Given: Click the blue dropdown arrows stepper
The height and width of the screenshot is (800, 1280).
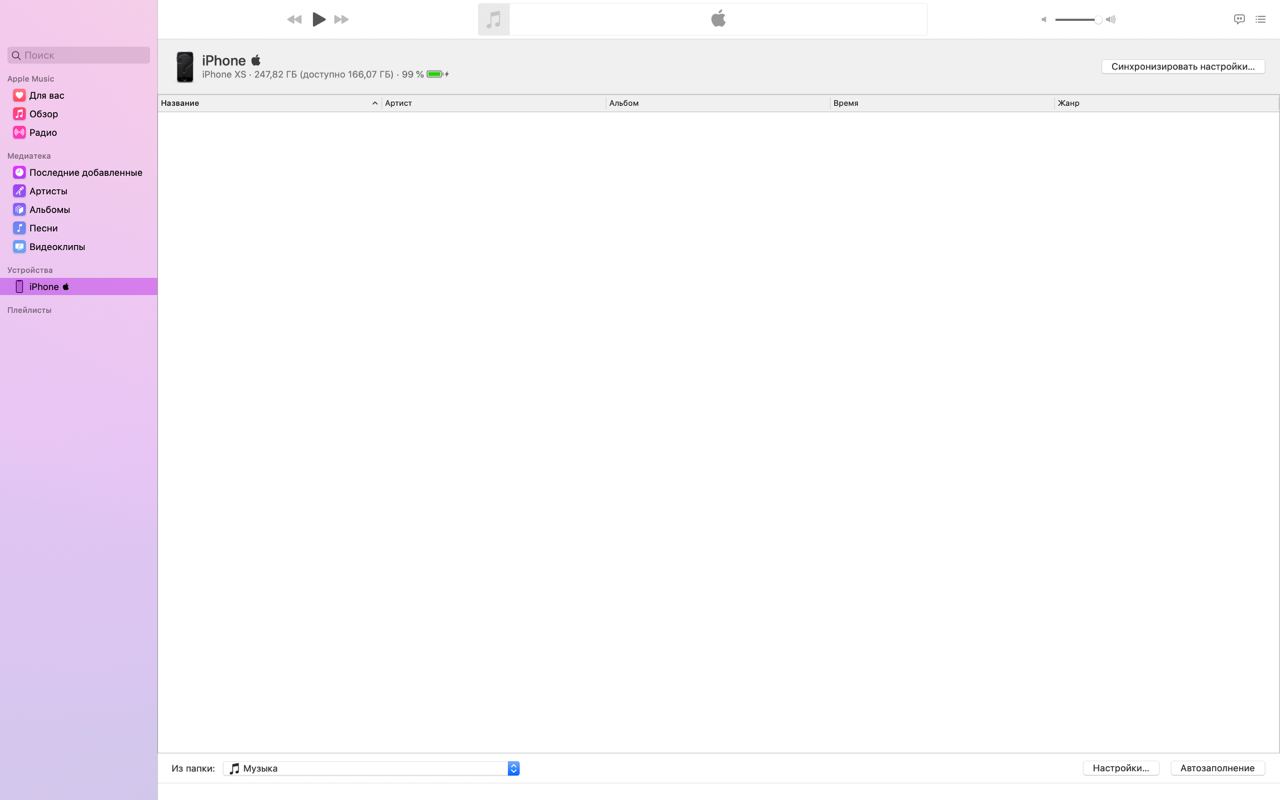Looking at the screenshot, I should tap(514, 768).
